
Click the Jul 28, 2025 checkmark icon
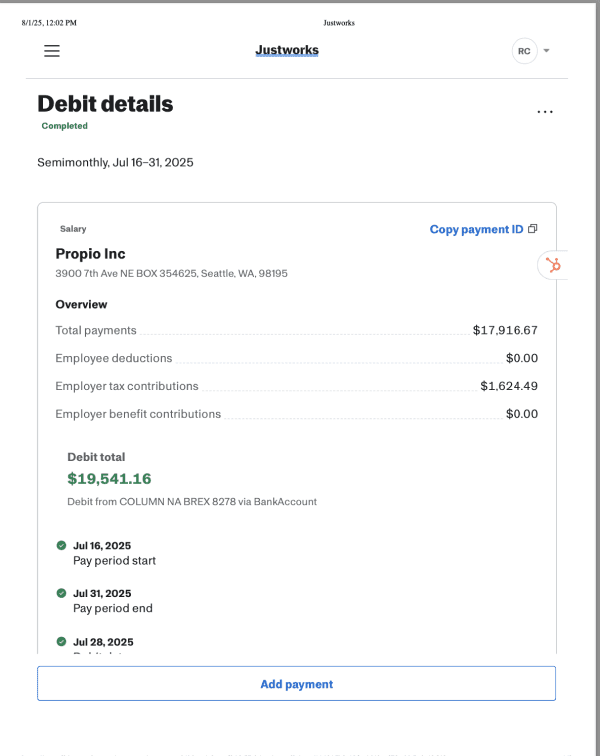tap(61, 641)
